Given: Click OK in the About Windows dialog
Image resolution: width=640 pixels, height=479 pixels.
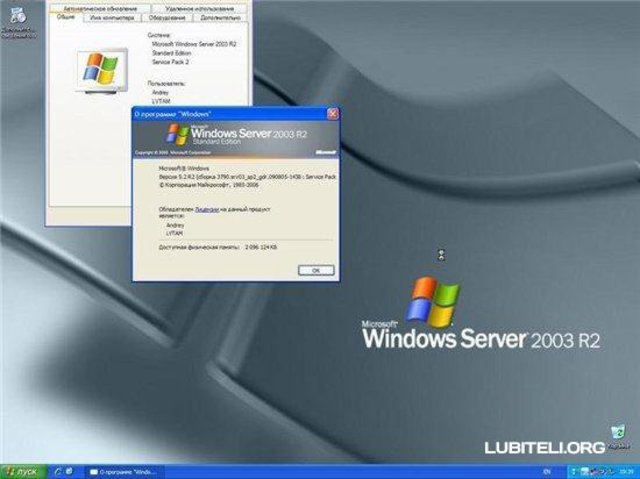Looking at the screenshot, I should tap(316, 270).
